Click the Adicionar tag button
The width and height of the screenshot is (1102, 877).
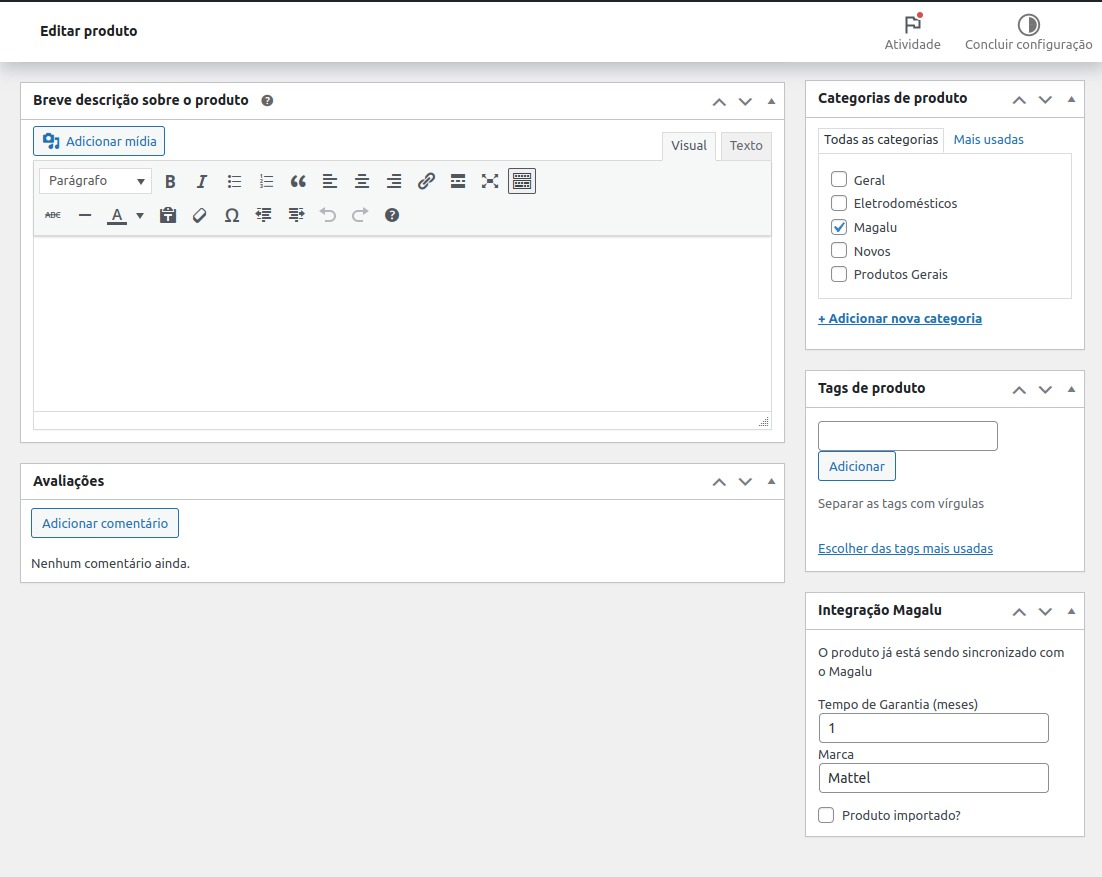point(857,467)
